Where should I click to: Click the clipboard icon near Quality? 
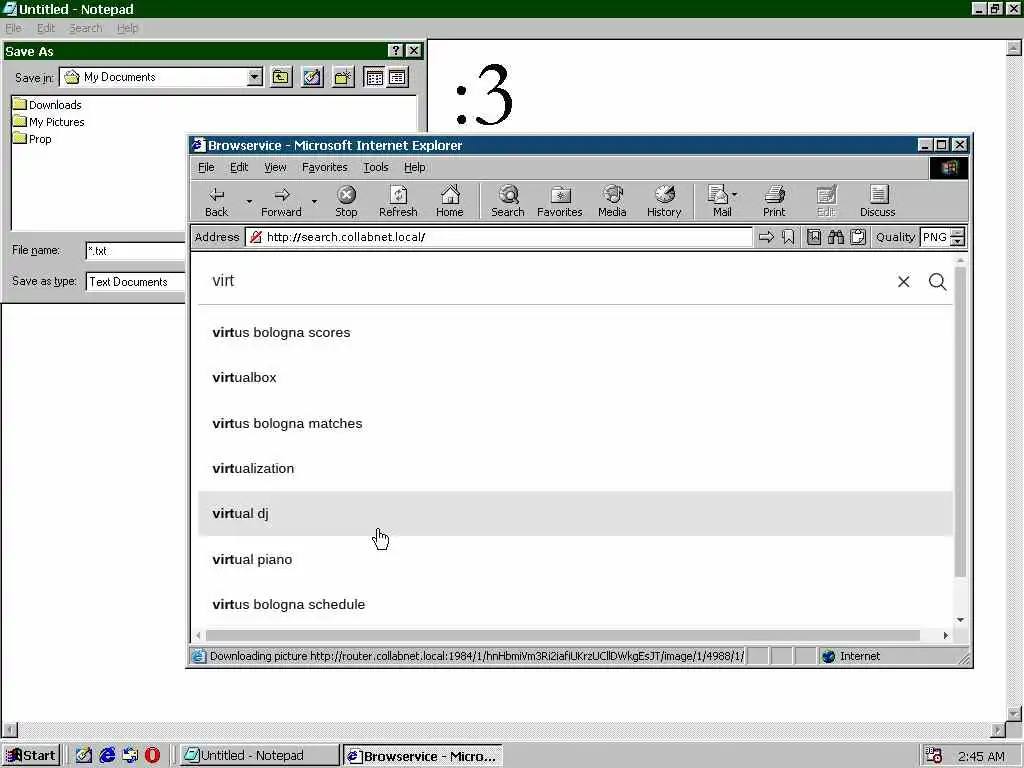tap(858, 237)
